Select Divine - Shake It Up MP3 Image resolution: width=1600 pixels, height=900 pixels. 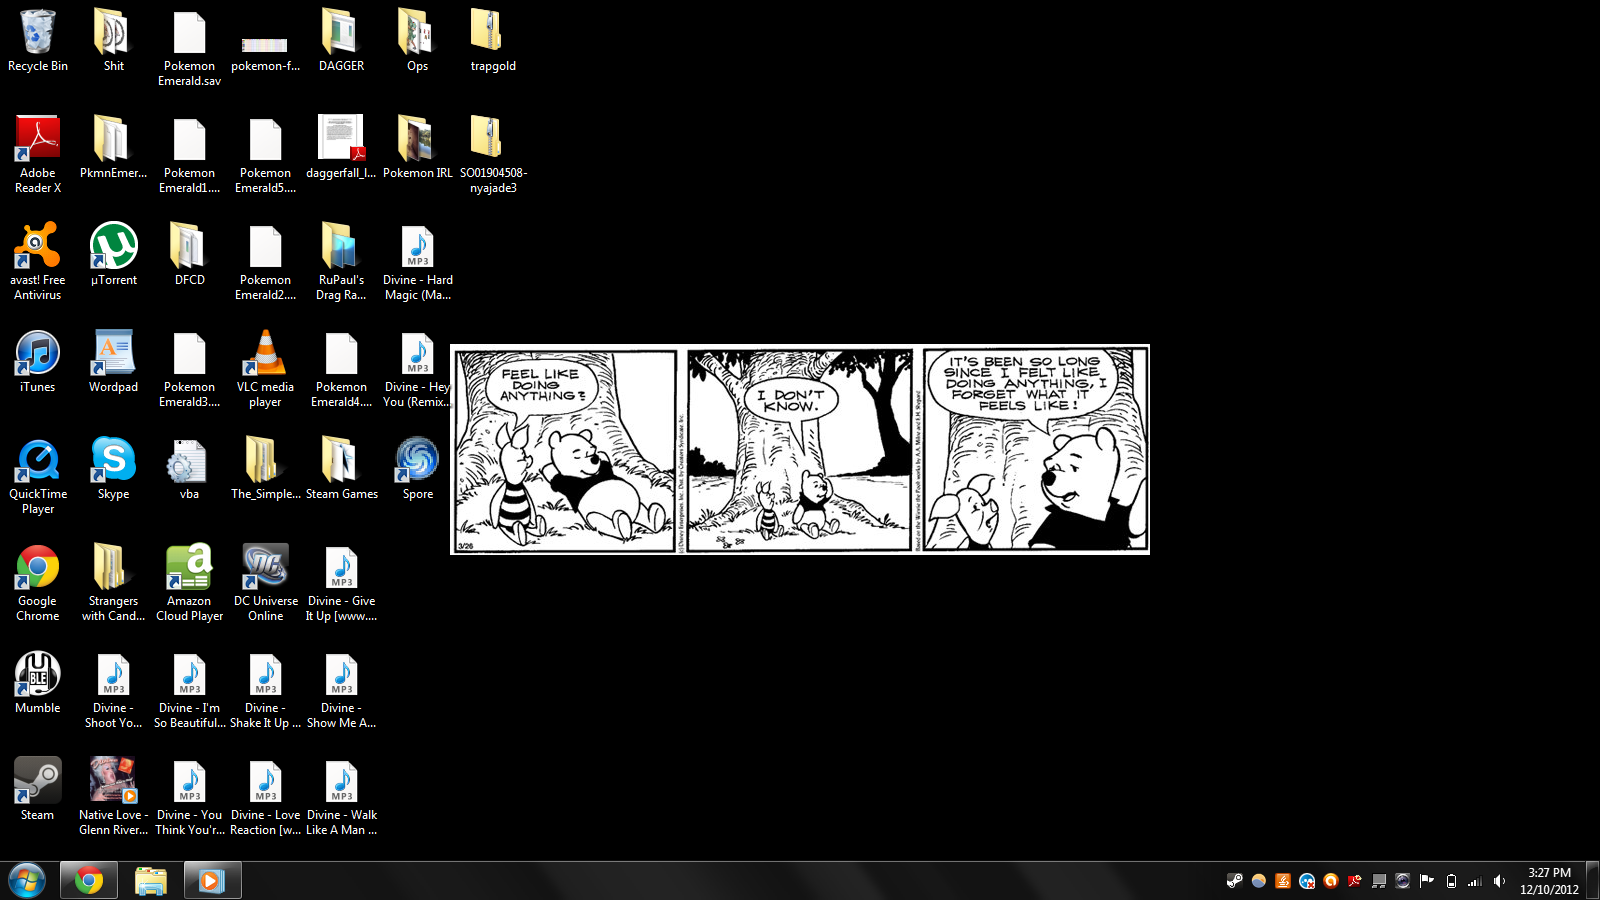click(x=266, y=690)
